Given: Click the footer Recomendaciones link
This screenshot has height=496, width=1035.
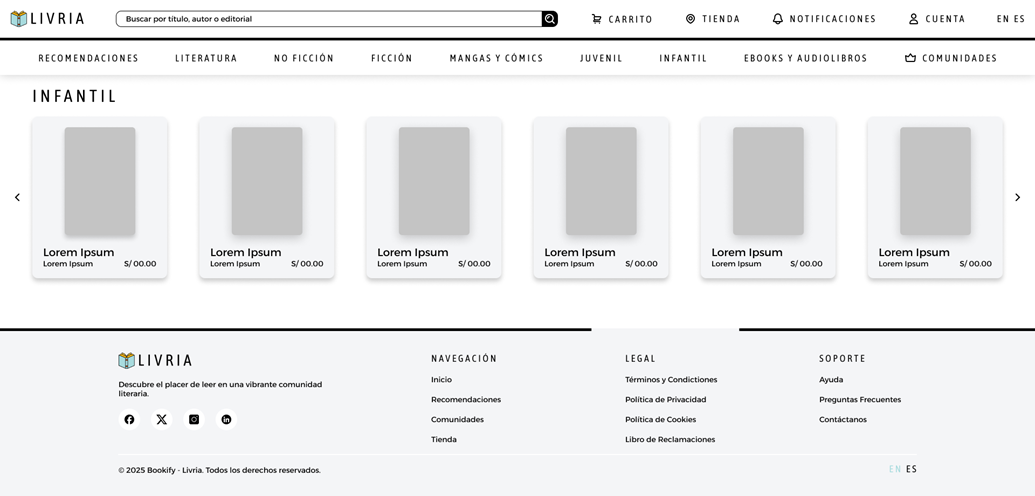Looking at the screenshot, I should click(x=466, y=400).
